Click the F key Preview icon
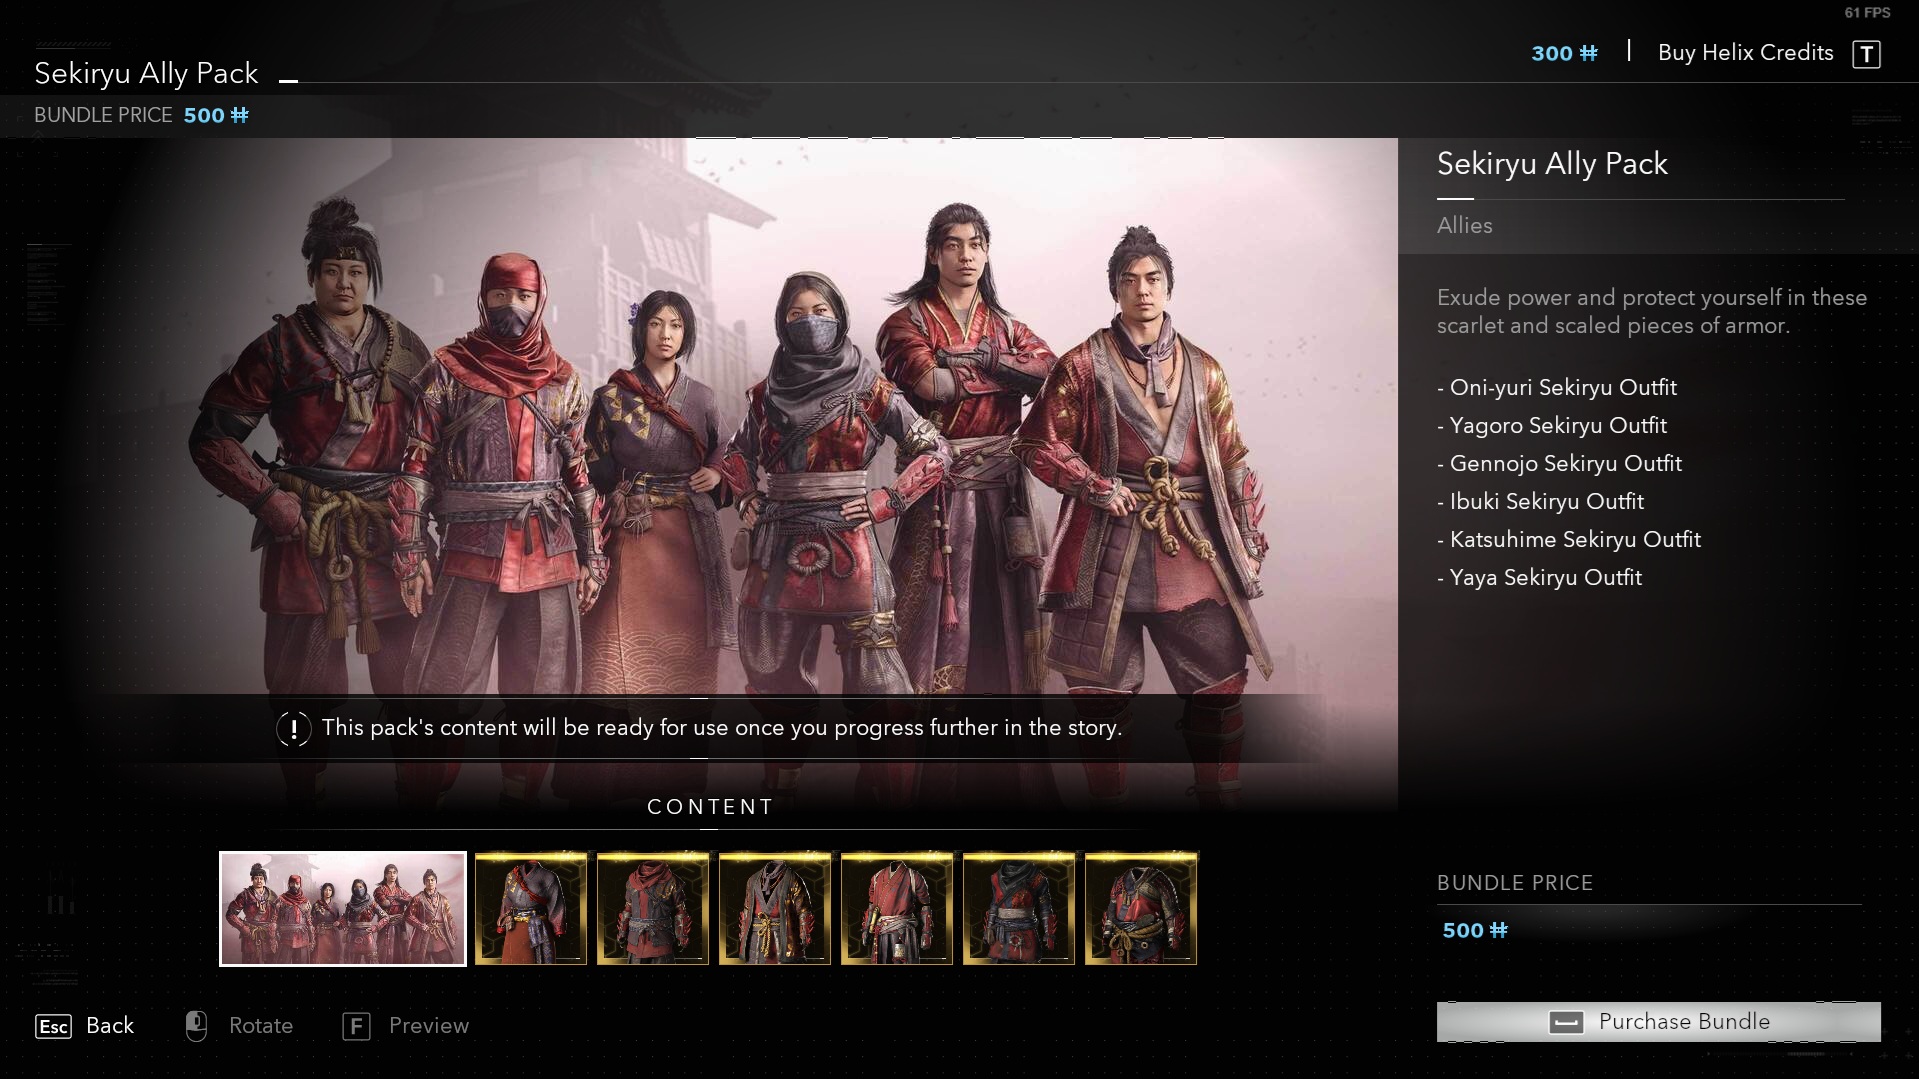This screenshot has width=1919, height=1079. point(356,1026)
